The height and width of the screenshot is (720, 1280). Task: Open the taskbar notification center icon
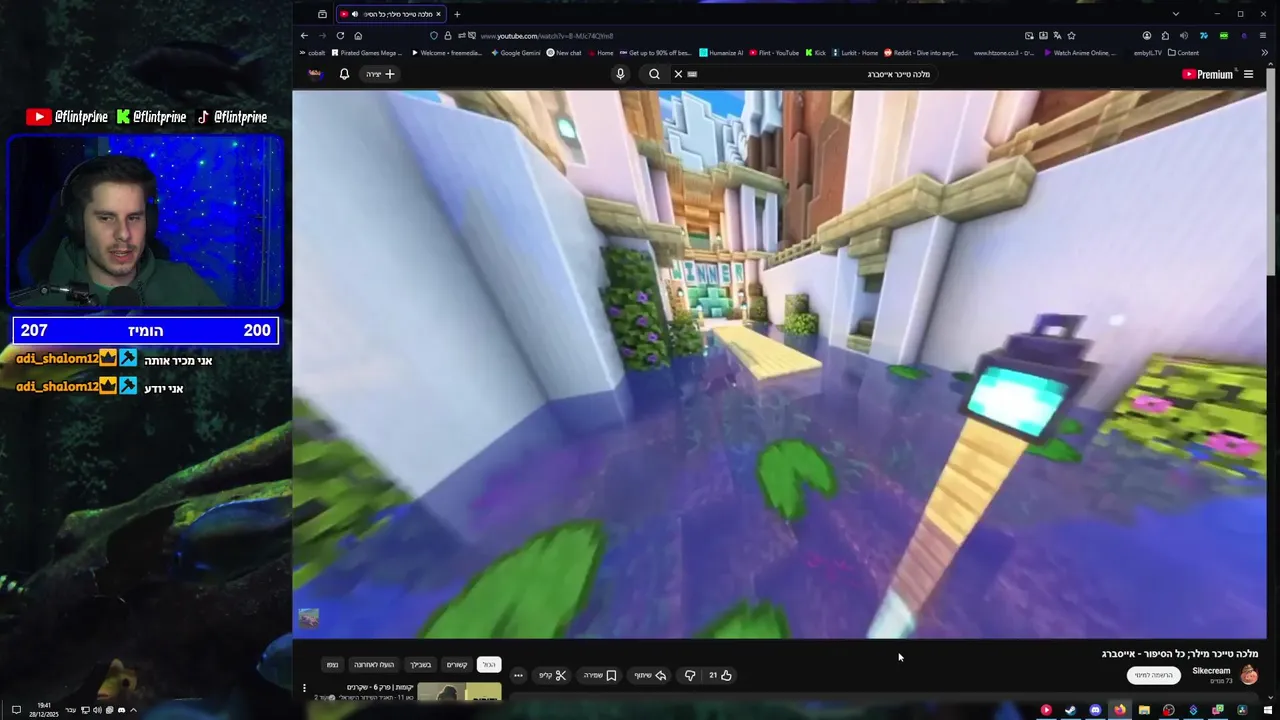coord(16,710)
